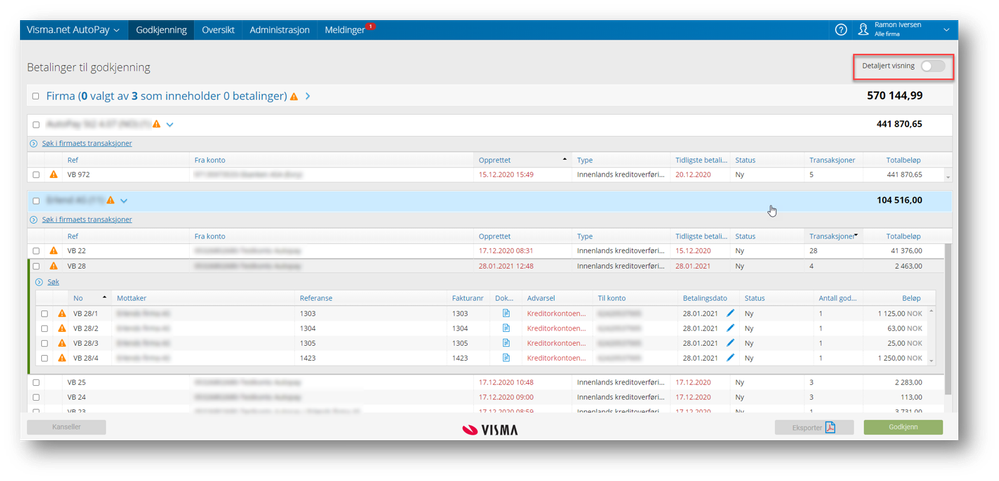This screenshot has height=481, width=999.
Task: Click the warning triangle on row VB 972
Action: tap(54, 175)
